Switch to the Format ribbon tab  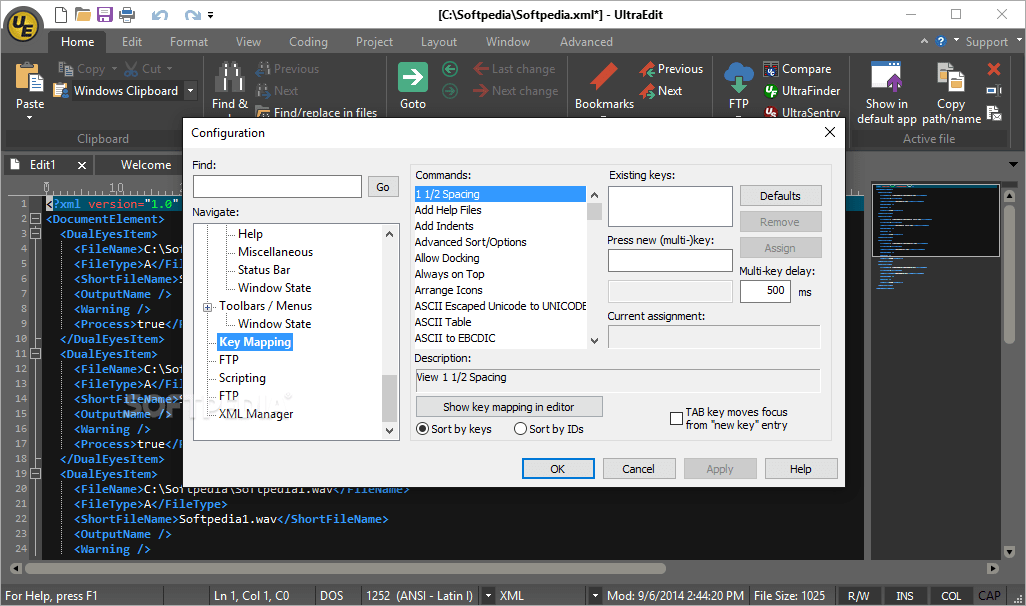point(188,41)
